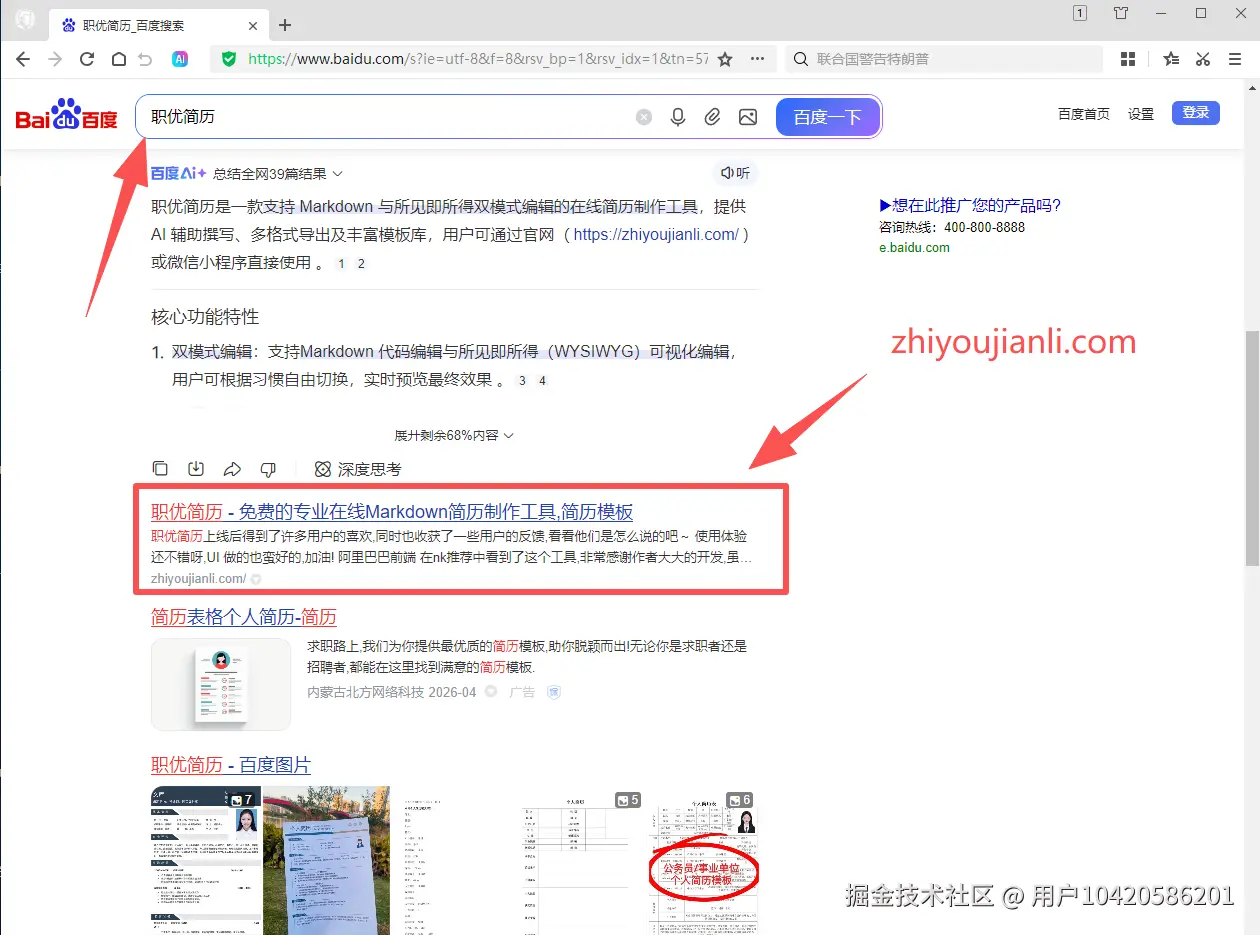Go back with the browser back arrow
The image size is (1260, 935).
pos(23,59)
